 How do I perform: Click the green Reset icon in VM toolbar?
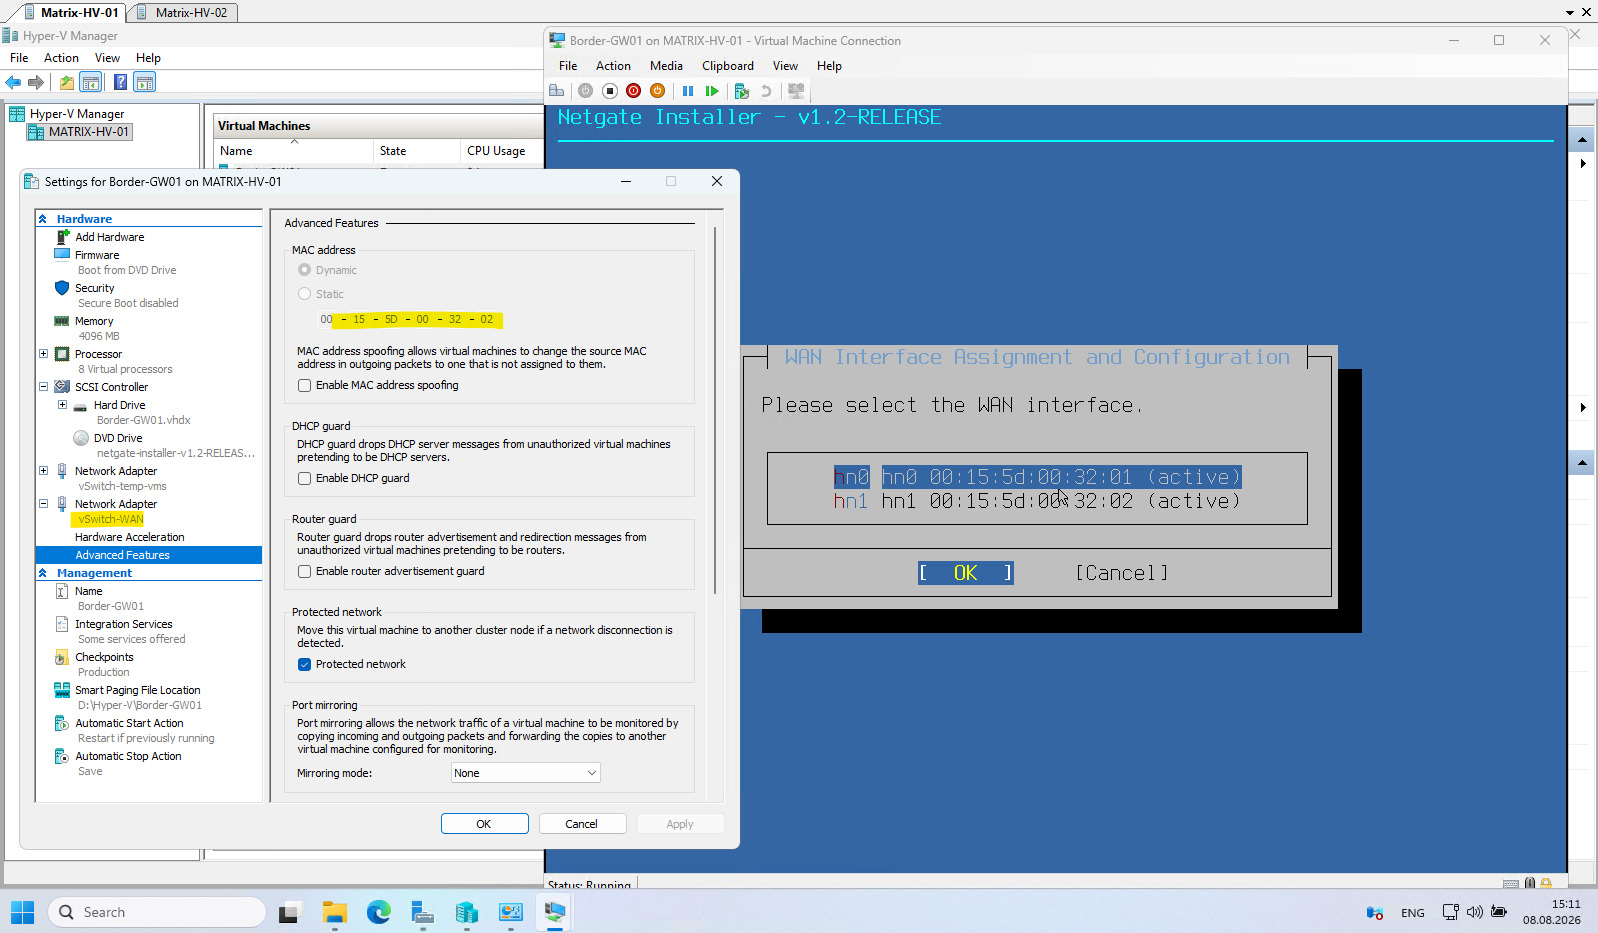point(712,91)
